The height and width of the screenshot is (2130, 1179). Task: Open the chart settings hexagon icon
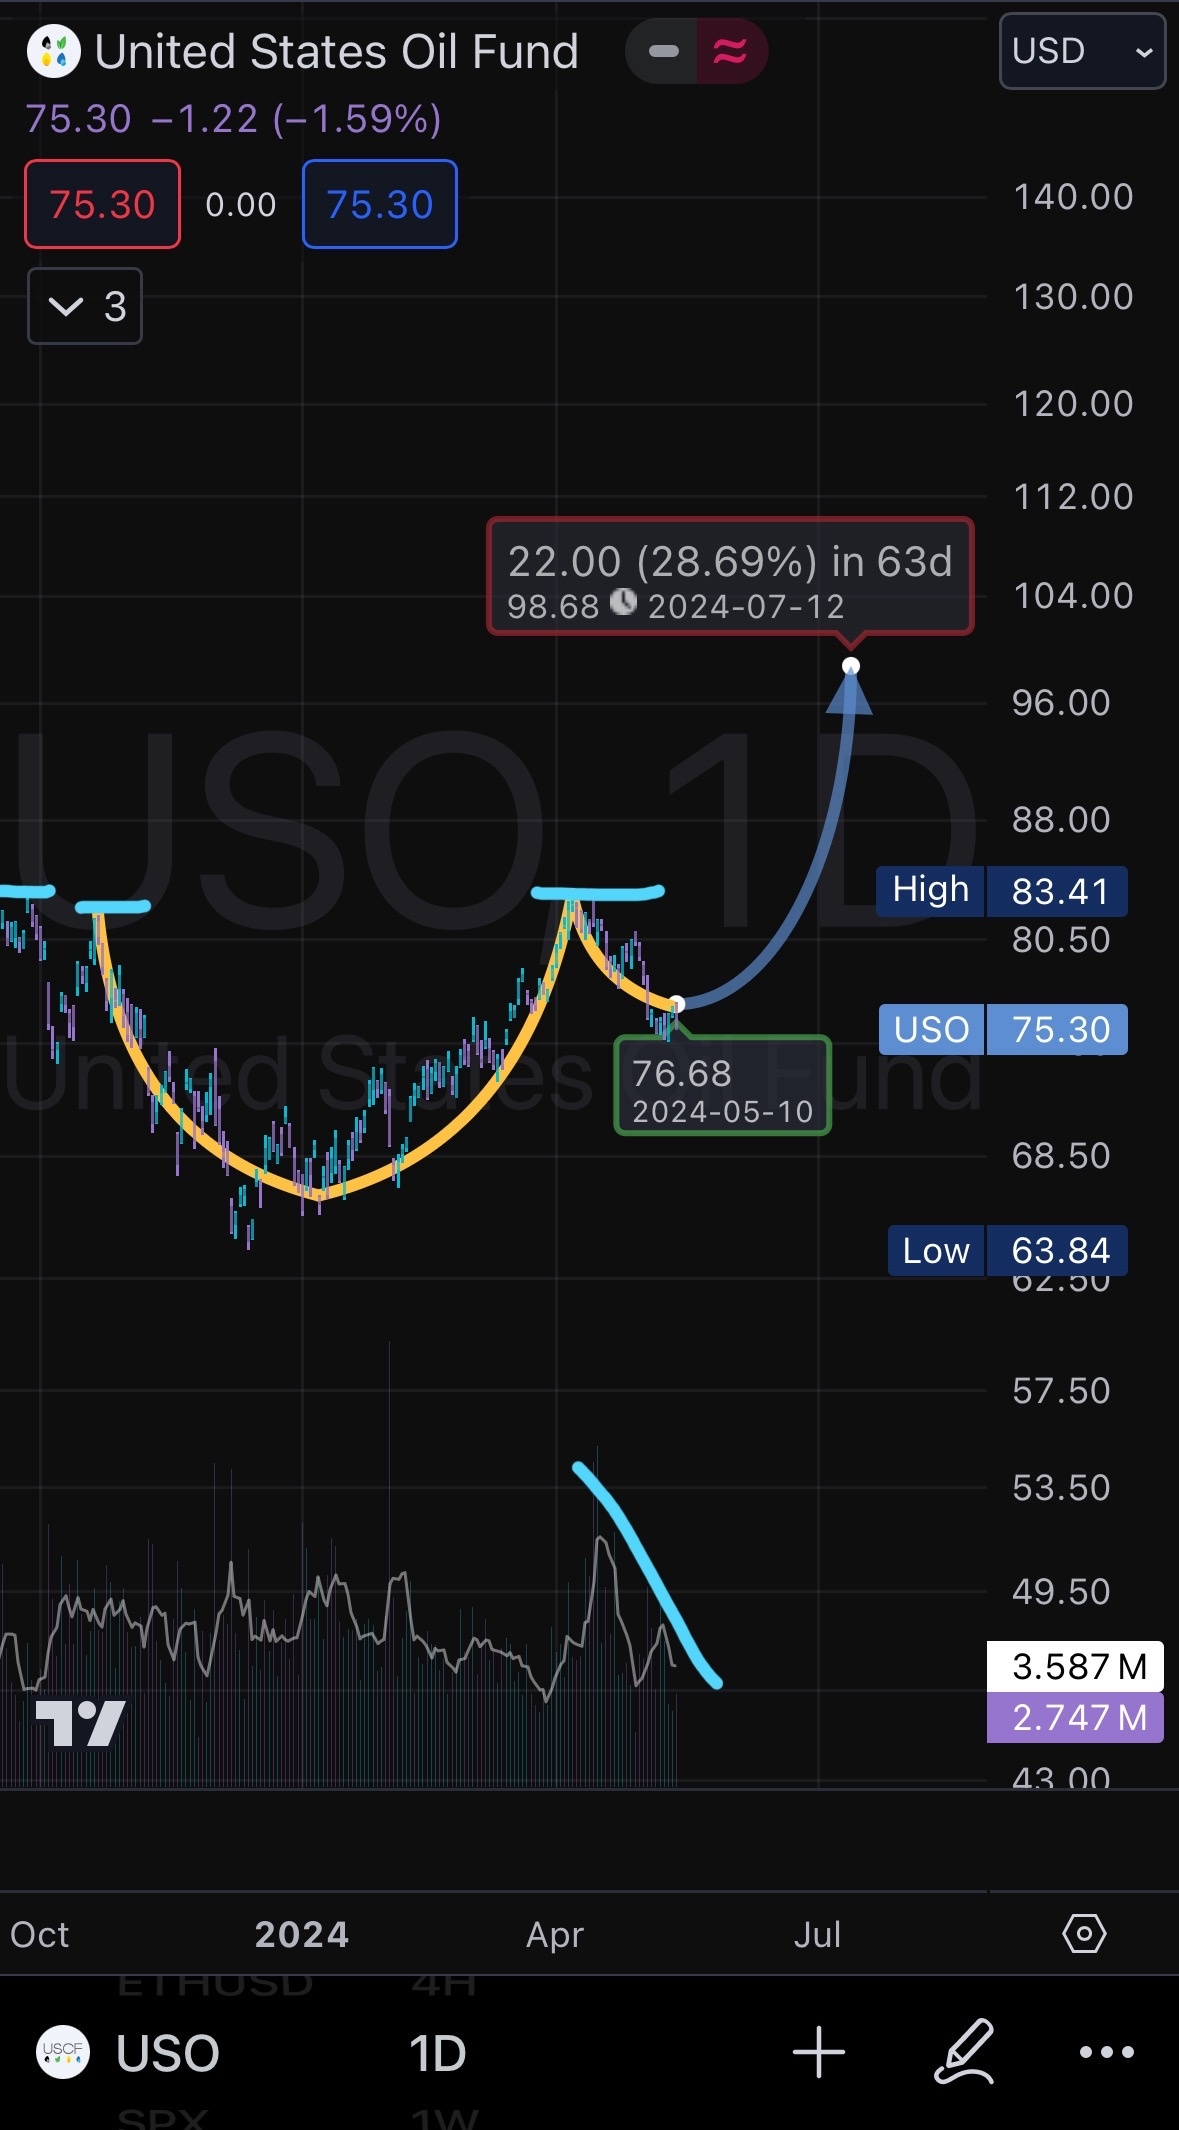click(x=1084, y=1934)
